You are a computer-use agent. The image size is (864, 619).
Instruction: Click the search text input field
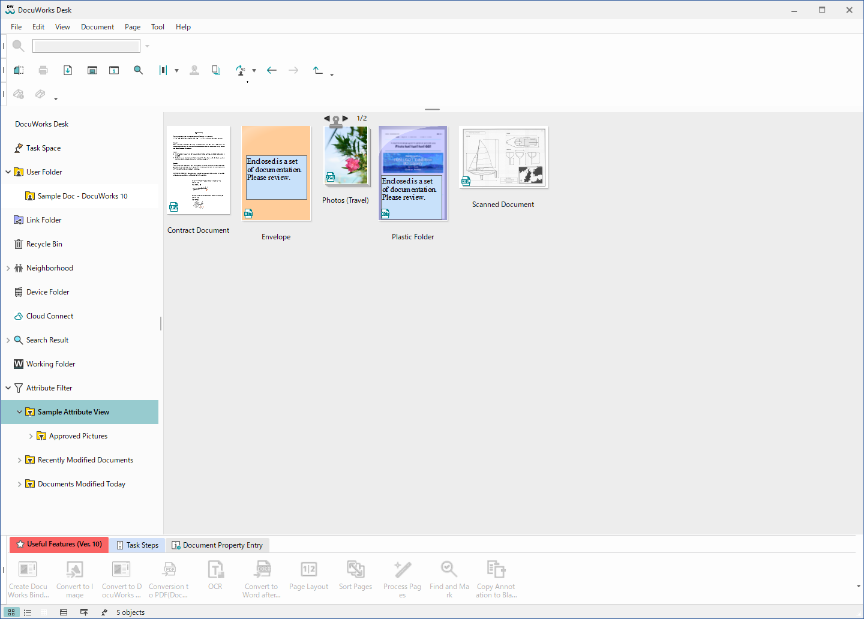pos(86,46)
